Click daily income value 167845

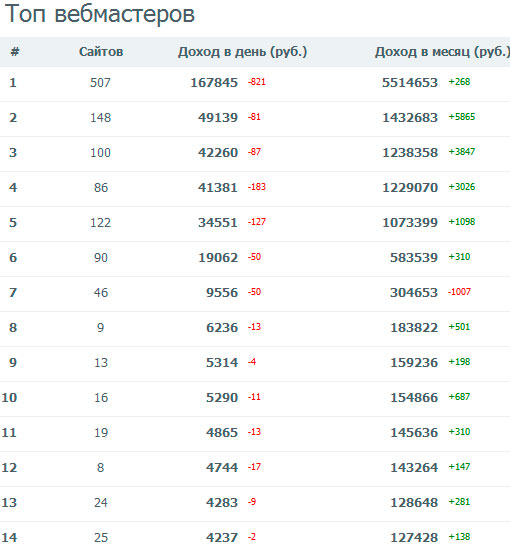(x=214, y=83)
